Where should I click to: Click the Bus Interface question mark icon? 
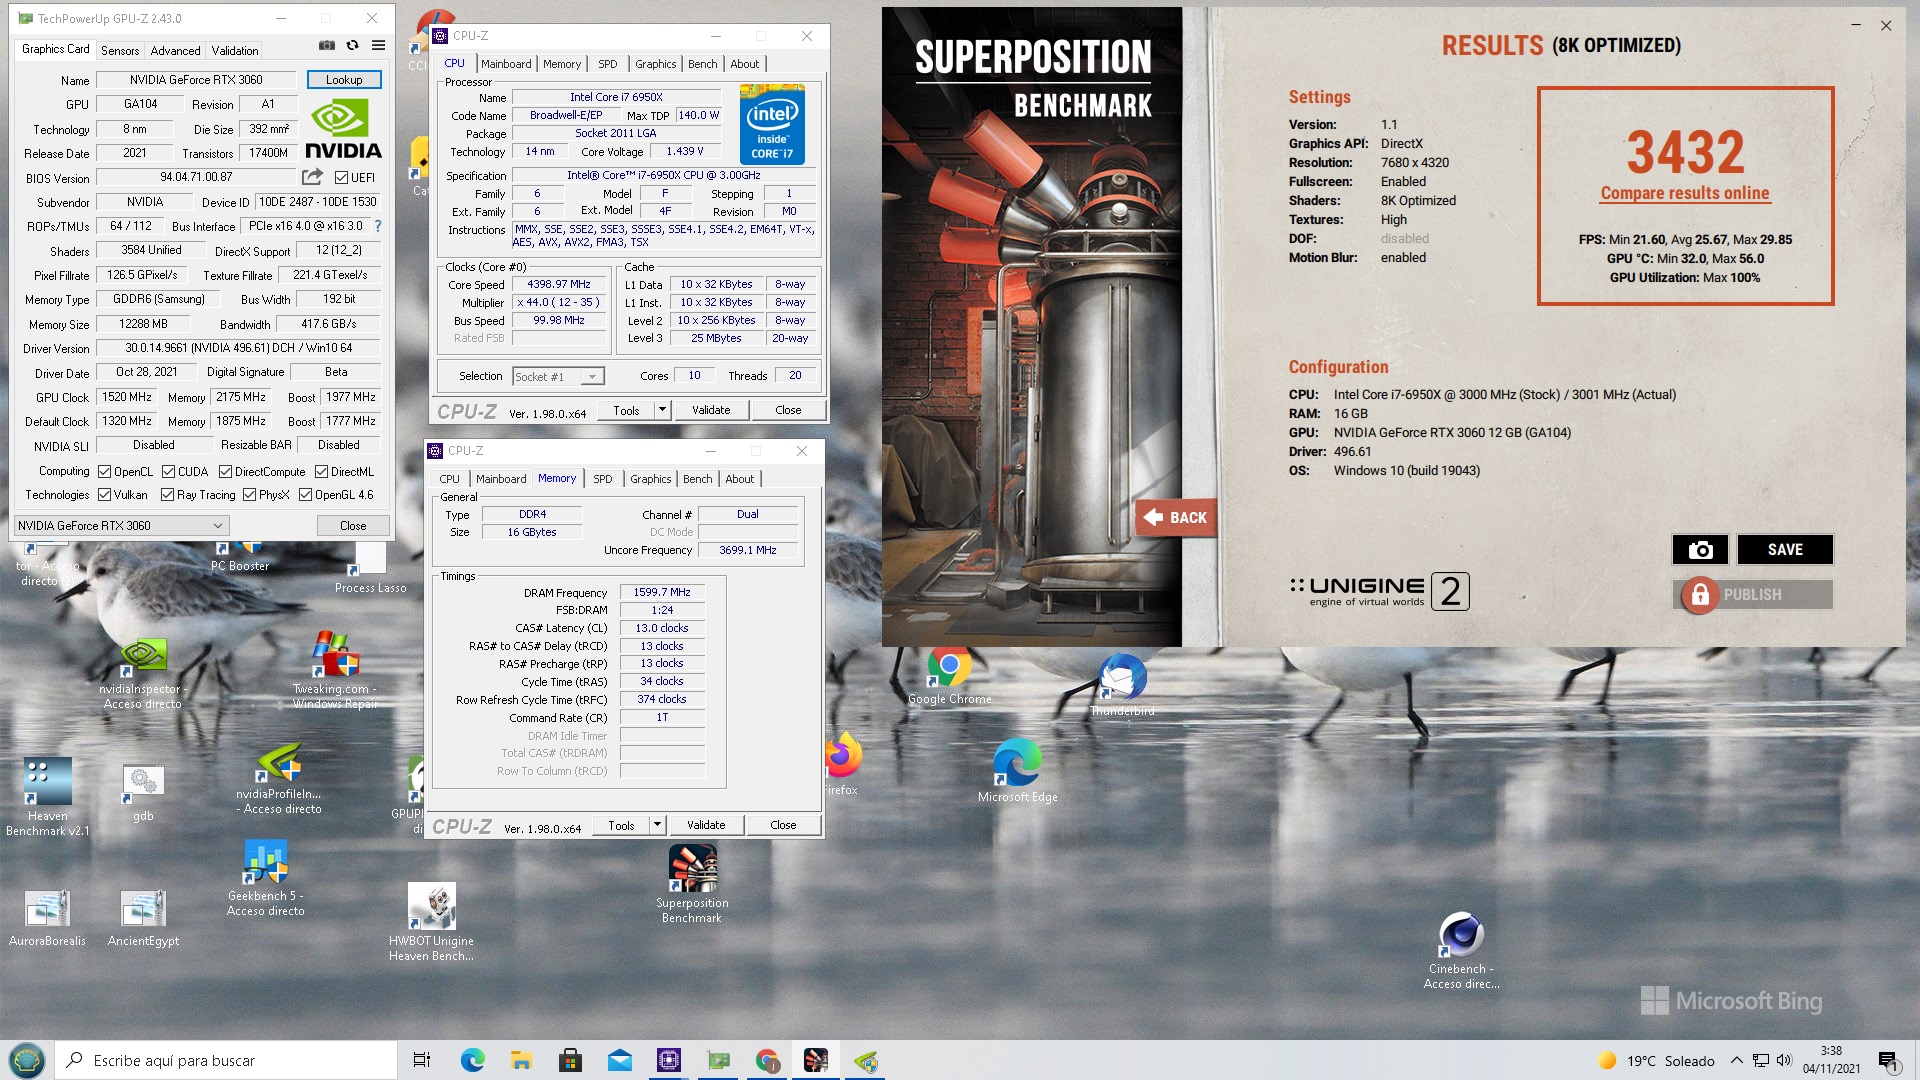coord(378,226)
